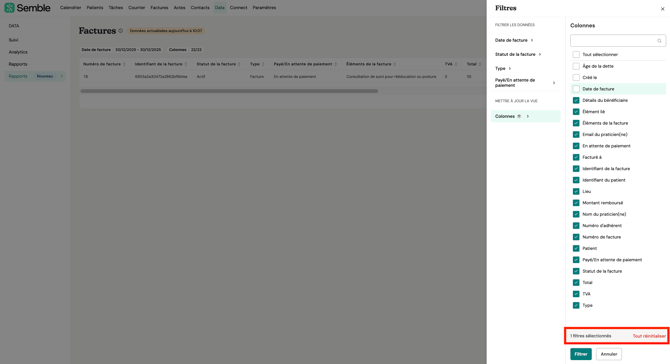Tick the Date de facture column checkbox

click(x=576, y=89)
